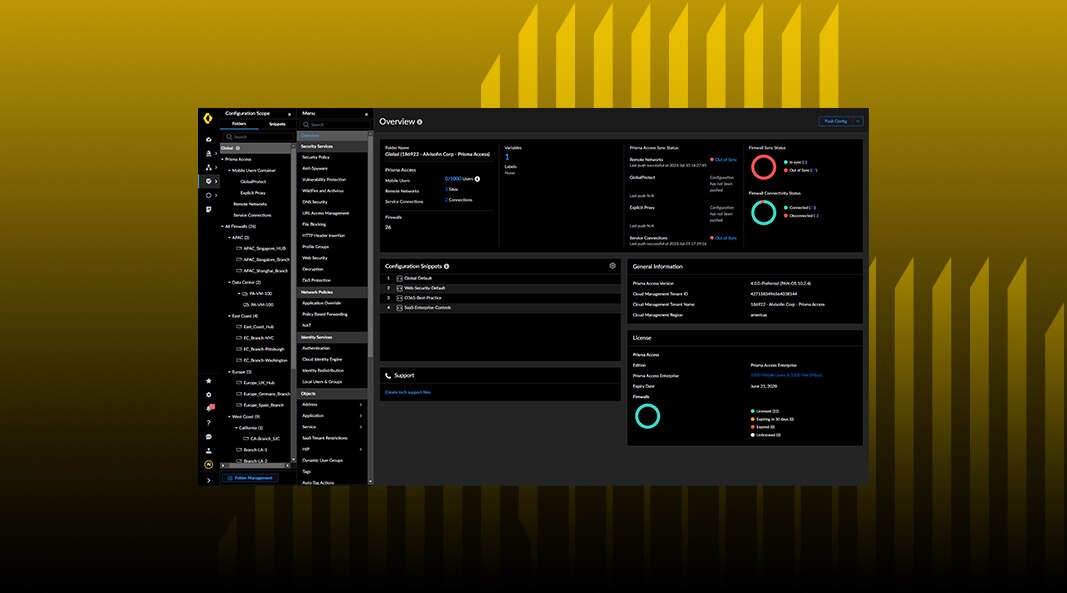This screenshot has height=593, width=1067.
Task: Click the Configuration Snippets gear icon
Action: (x=612, y=266)
